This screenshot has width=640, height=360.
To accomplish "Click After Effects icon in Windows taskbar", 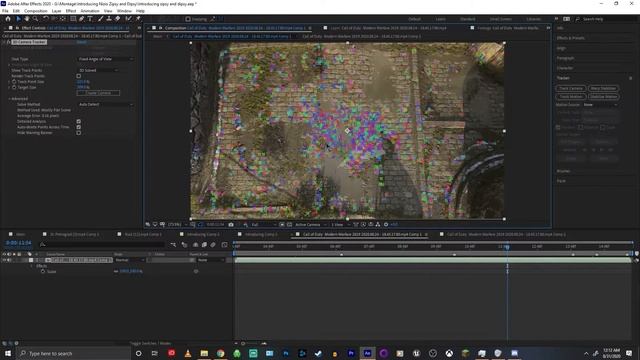I will point(367,353).
